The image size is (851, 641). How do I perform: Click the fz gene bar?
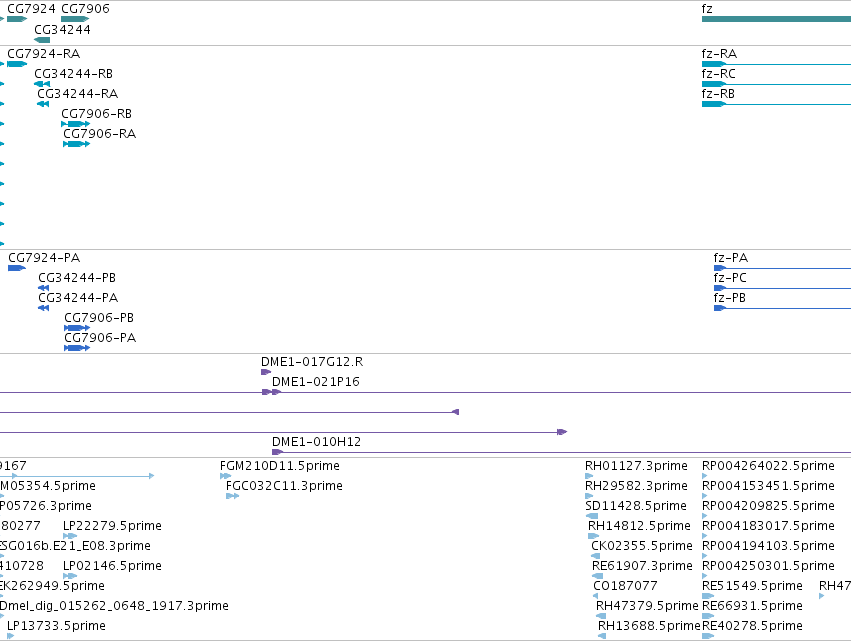pyautogui.click(x=776, y=19)
